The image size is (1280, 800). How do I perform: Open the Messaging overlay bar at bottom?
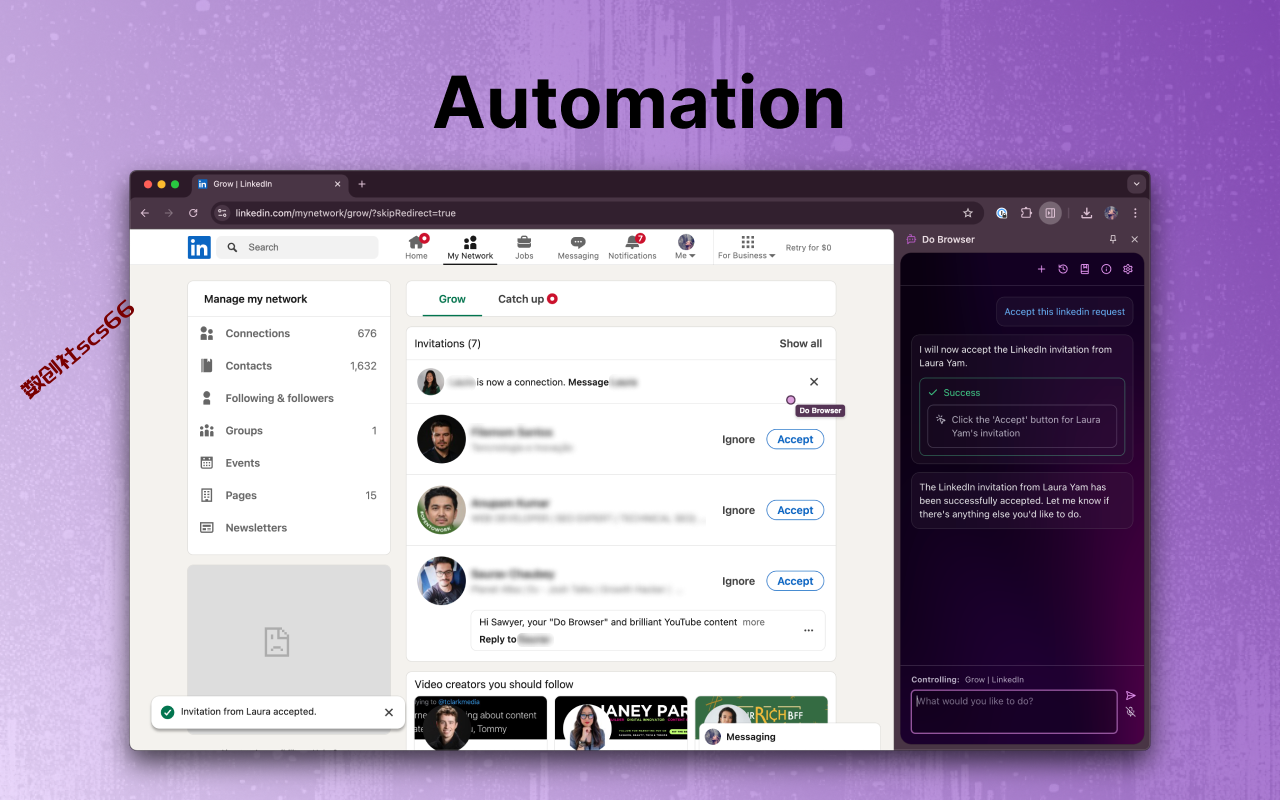(x=788, y=737)
